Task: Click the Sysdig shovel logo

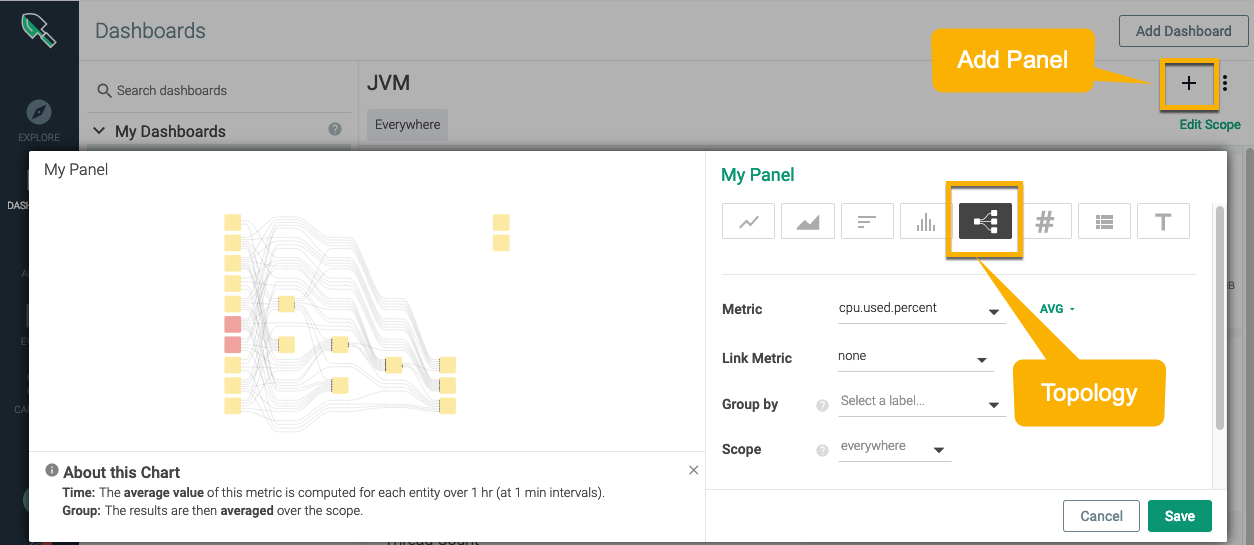Action: click(x=39, y=30)
